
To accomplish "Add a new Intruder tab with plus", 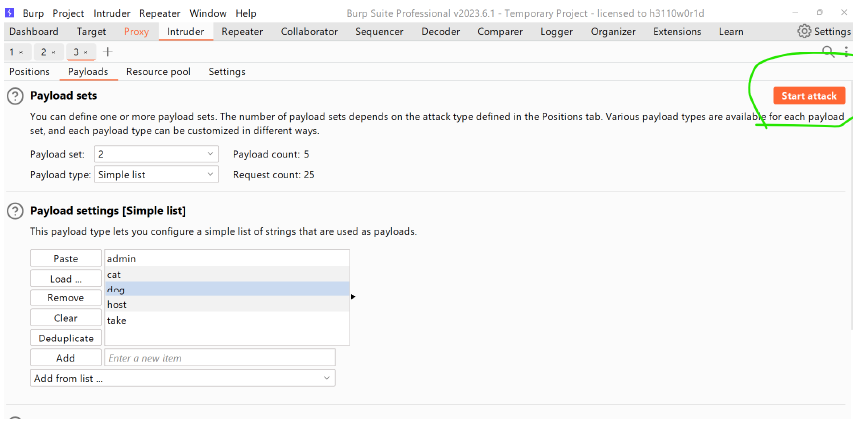I will (x=108, y=52).
